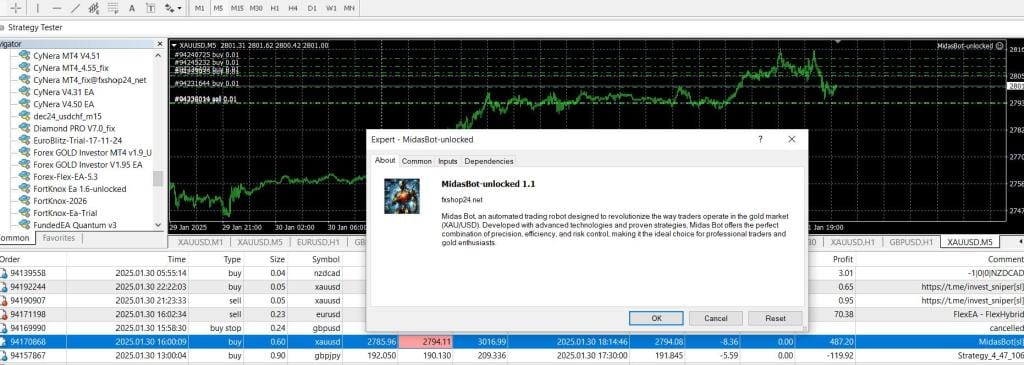Close the Navigator panel
The image size is (1024, 365).
(x=160, y=44)
